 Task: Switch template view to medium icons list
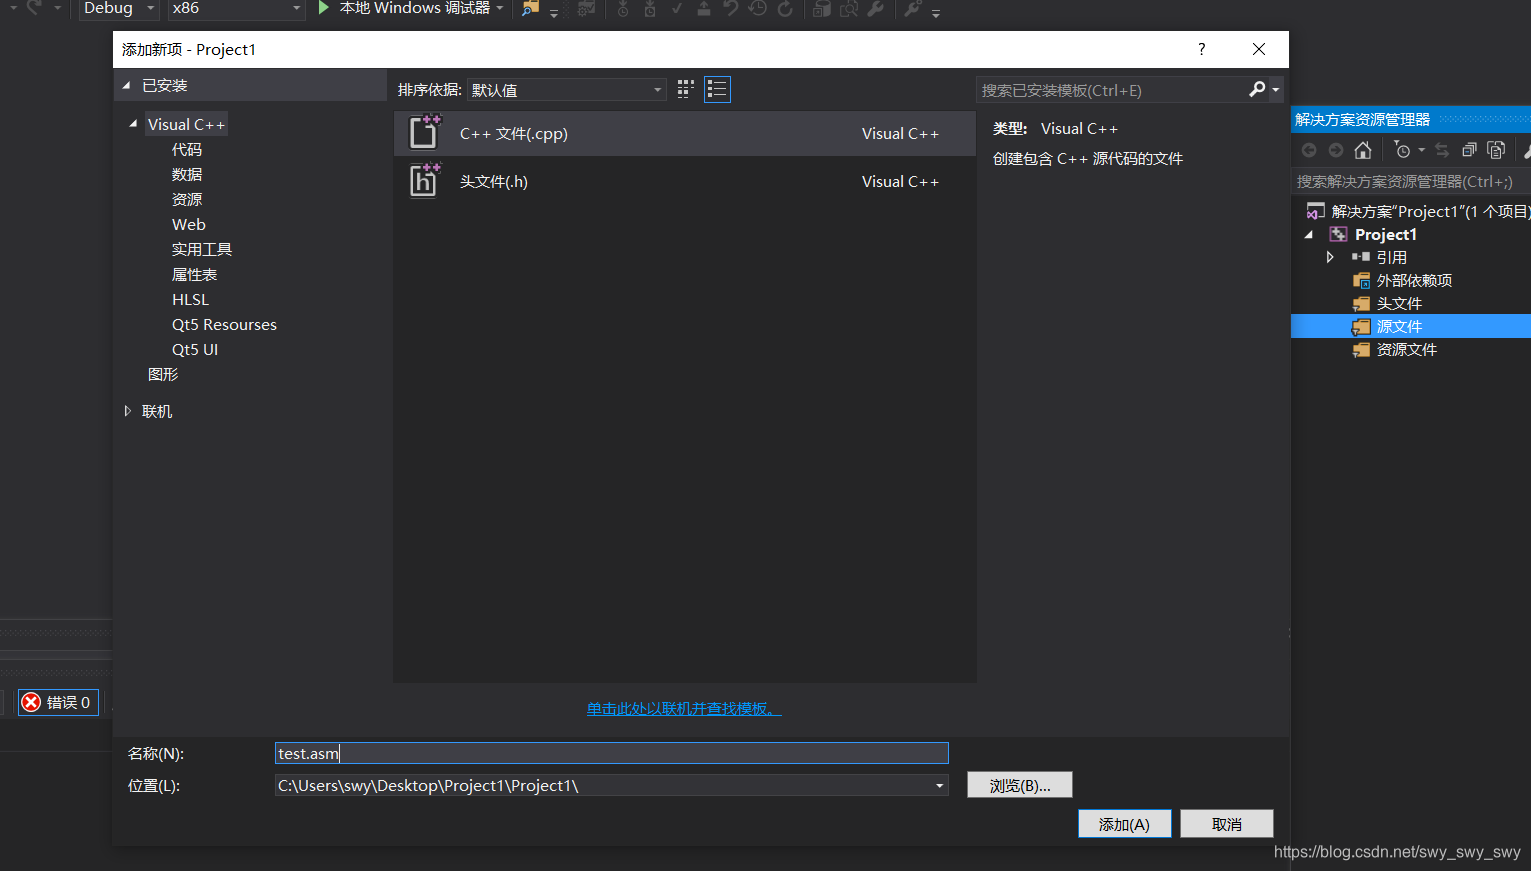coord(717,90)
